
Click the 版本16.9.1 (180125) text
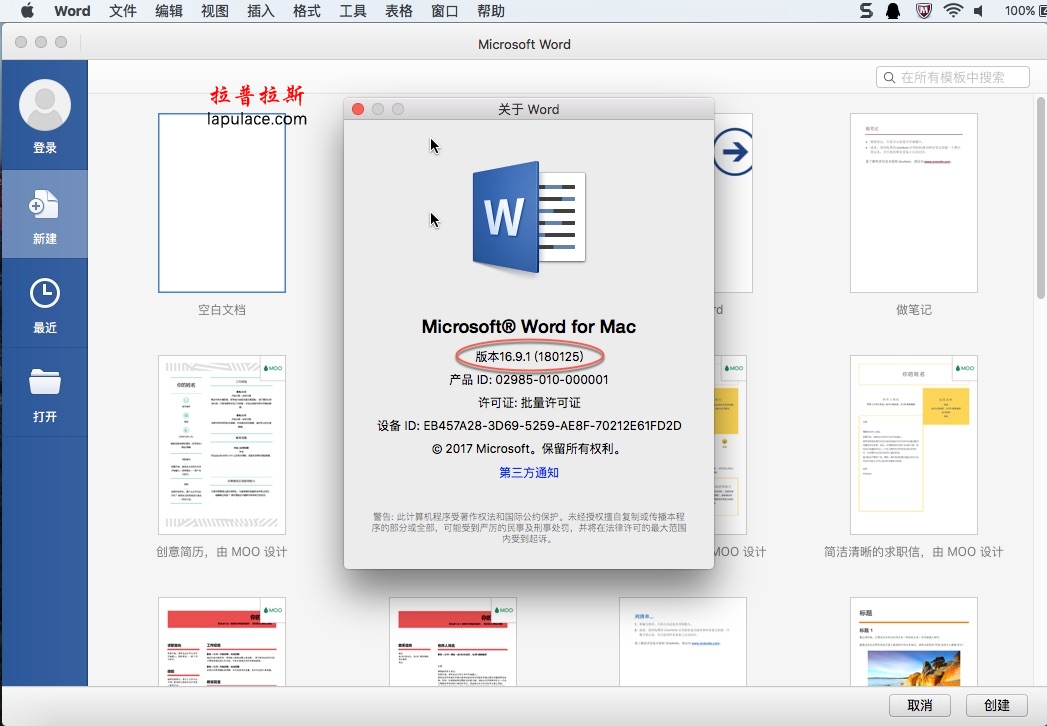tap(530, 357)
